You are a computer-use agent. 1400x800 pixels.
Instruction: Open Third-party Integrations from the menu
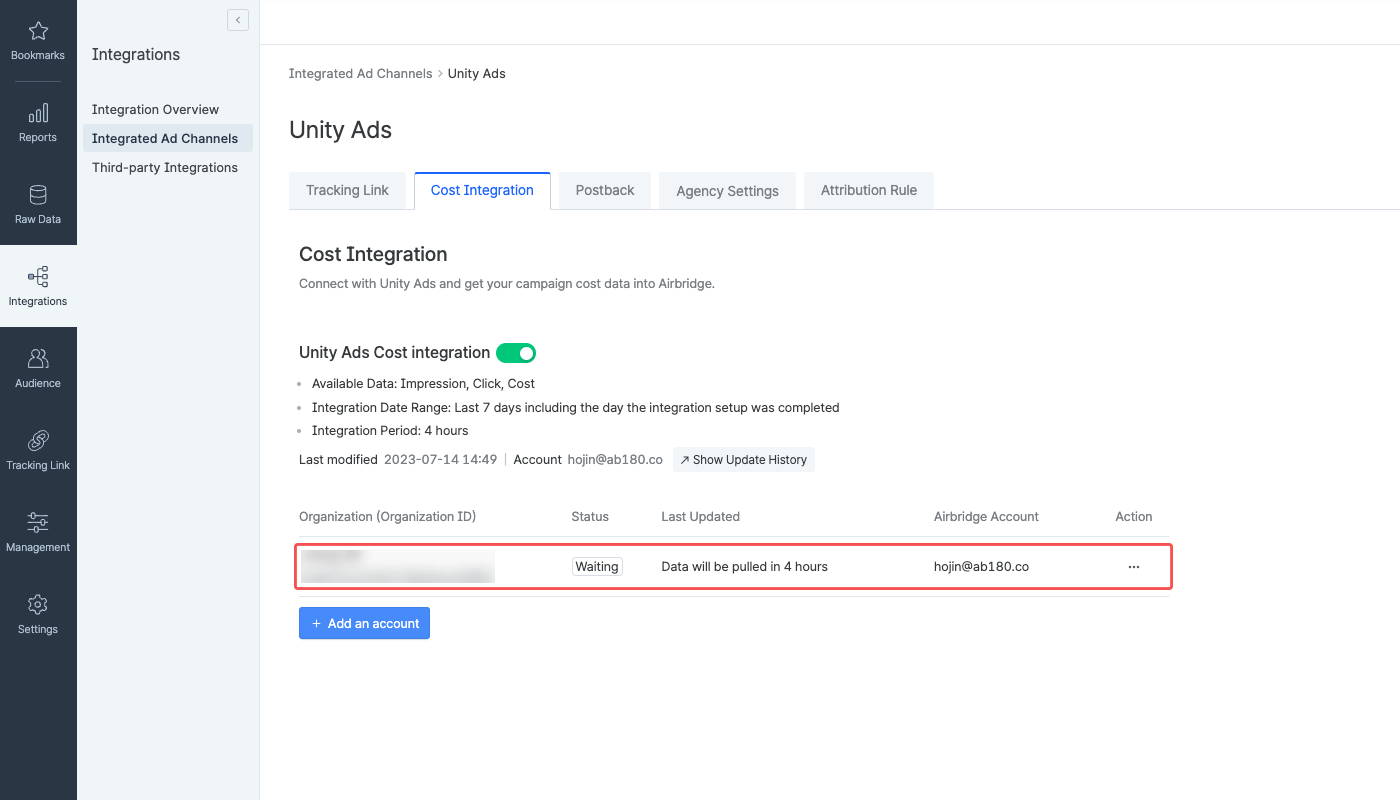pyautogui.click(x=164, y=167)
